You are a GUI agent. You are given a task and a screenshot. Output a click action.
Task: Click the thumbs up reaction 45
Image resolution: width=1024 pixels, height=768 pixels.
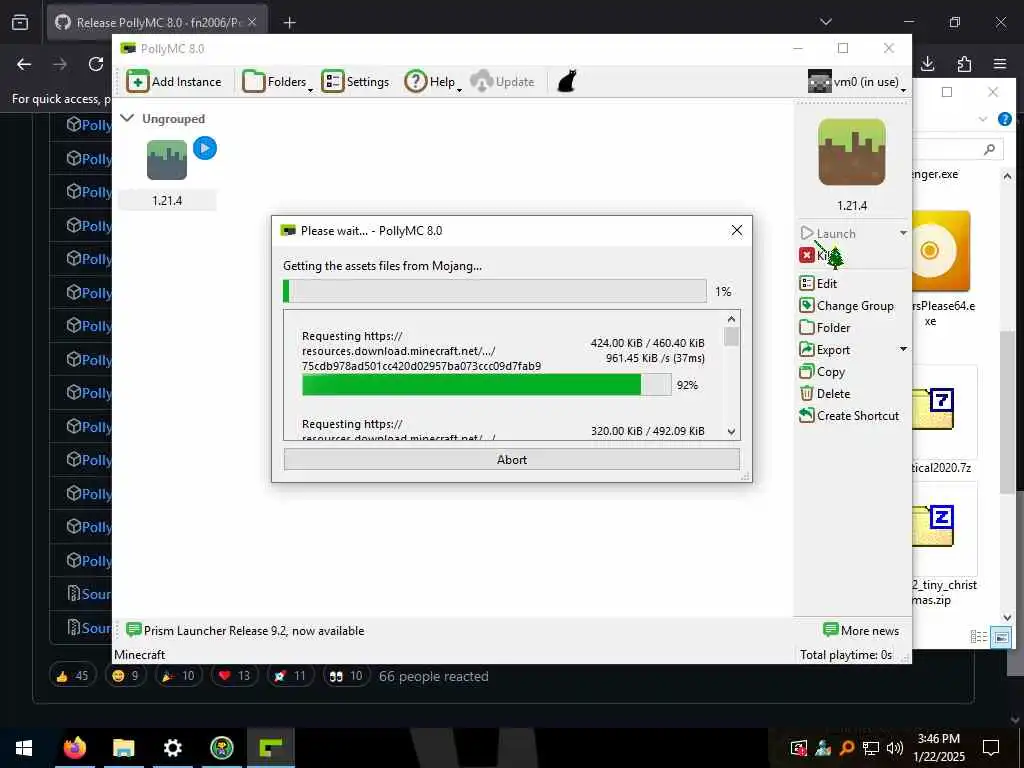(x=72, y=676)
